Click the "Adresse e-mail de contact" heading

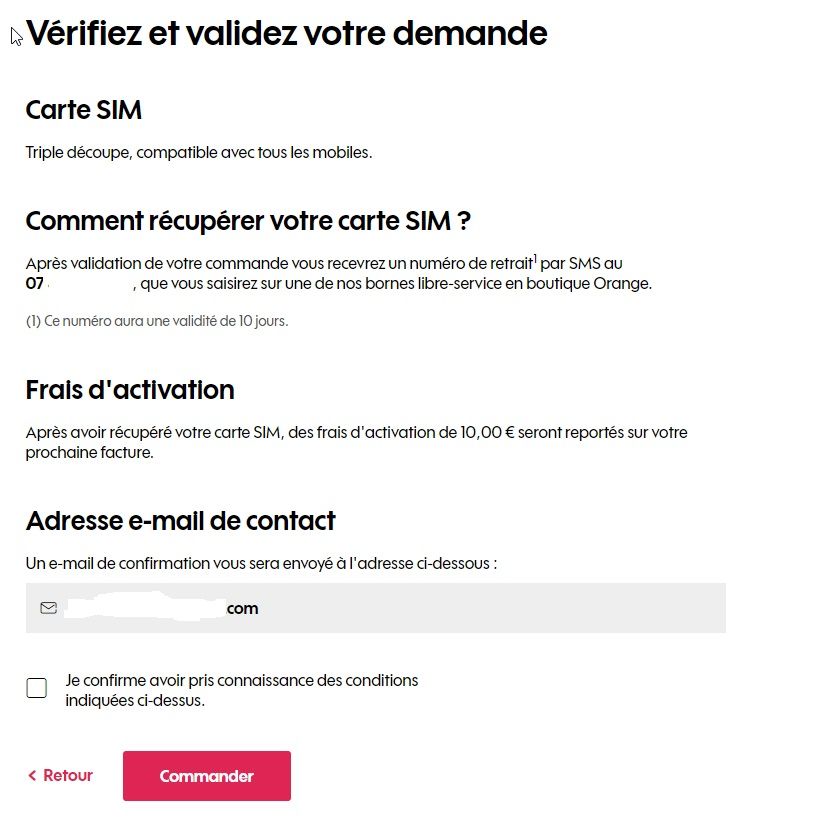tap(181, 521)
